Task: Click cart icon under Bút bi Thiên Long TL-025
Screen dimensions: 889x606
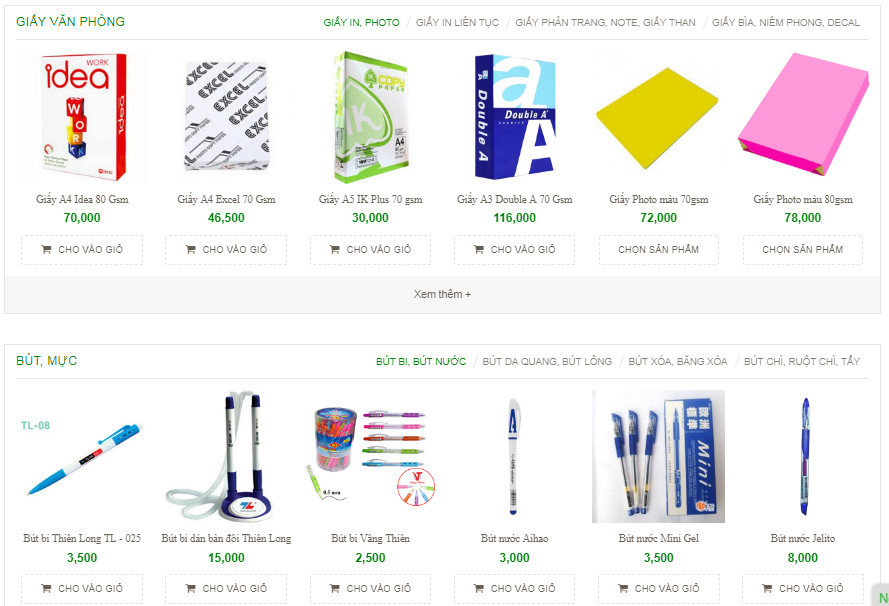Action: [x=46, y=588]
